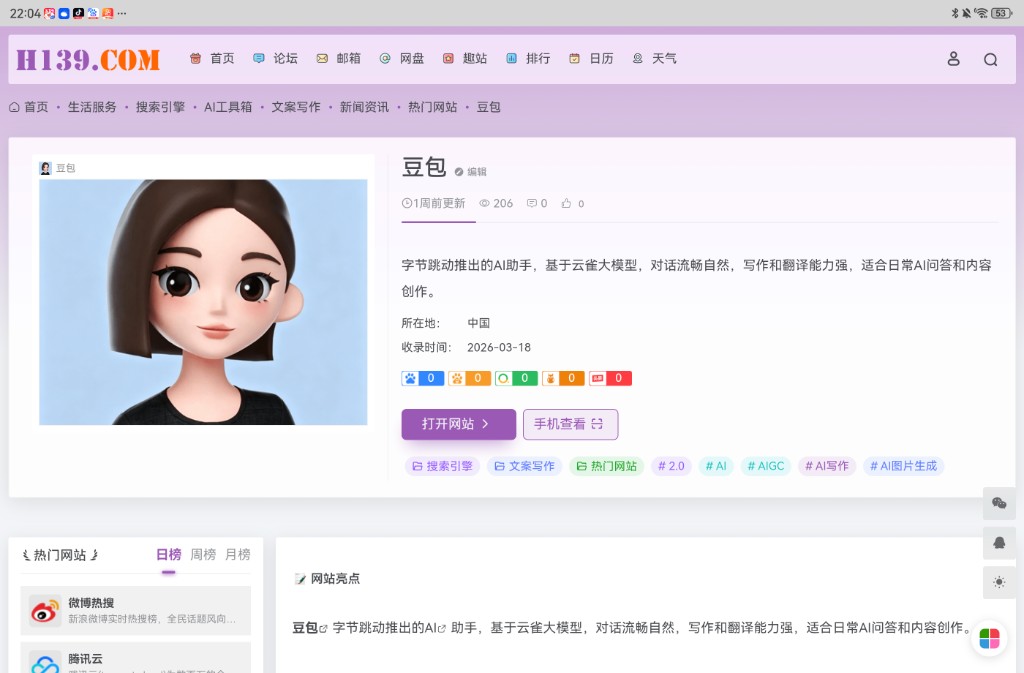Select the # AI写作 tag

pos(827,466)
